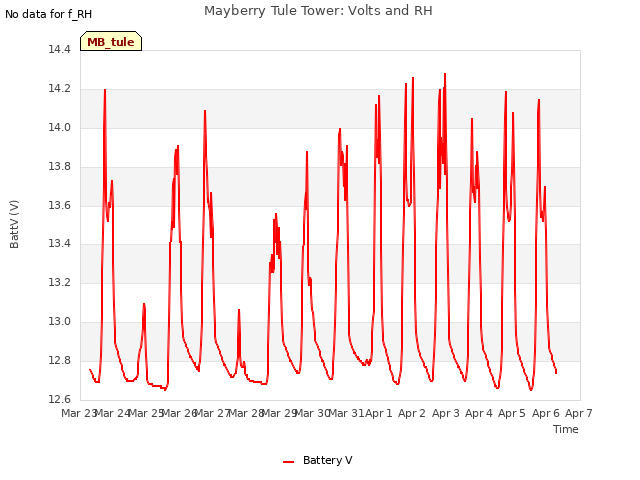The width and height of the screenshot is (640, 480).
Task: Click the 'No data for f_RH' message
Action: 49,14
